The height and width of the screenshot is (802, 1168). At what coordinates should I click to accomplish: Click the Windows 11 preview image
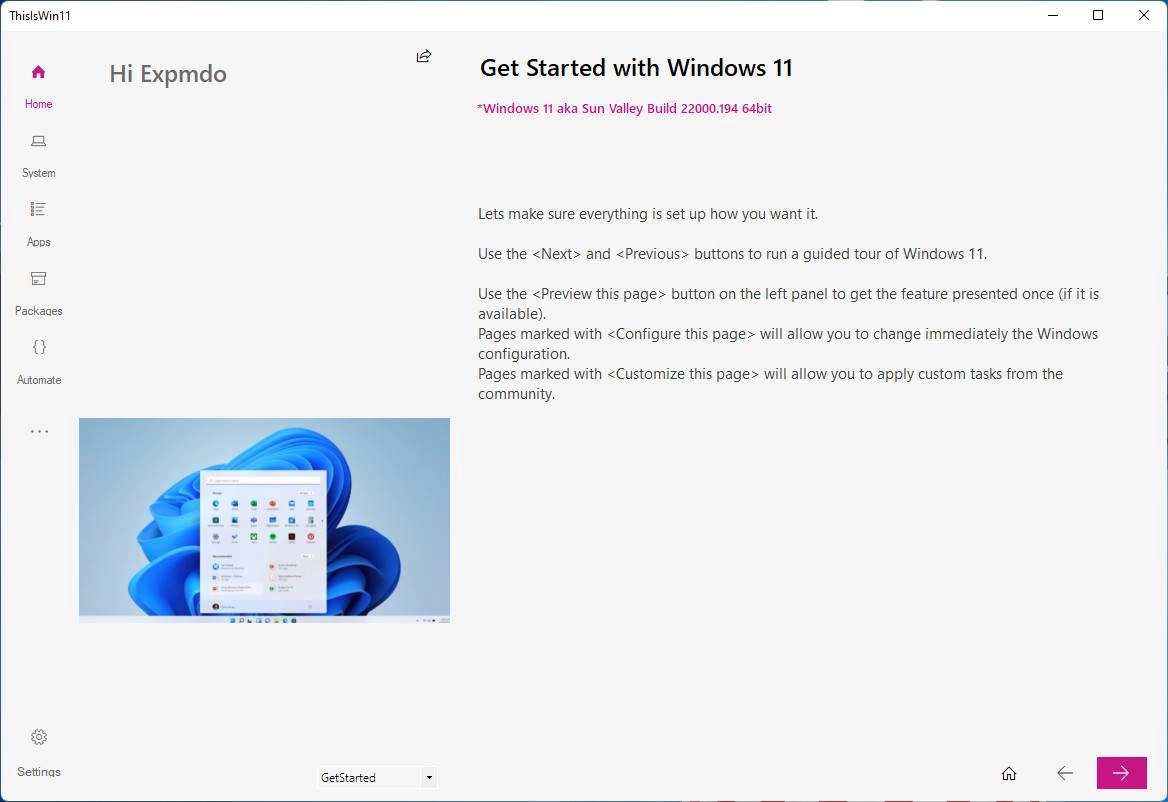coord(264,521)
